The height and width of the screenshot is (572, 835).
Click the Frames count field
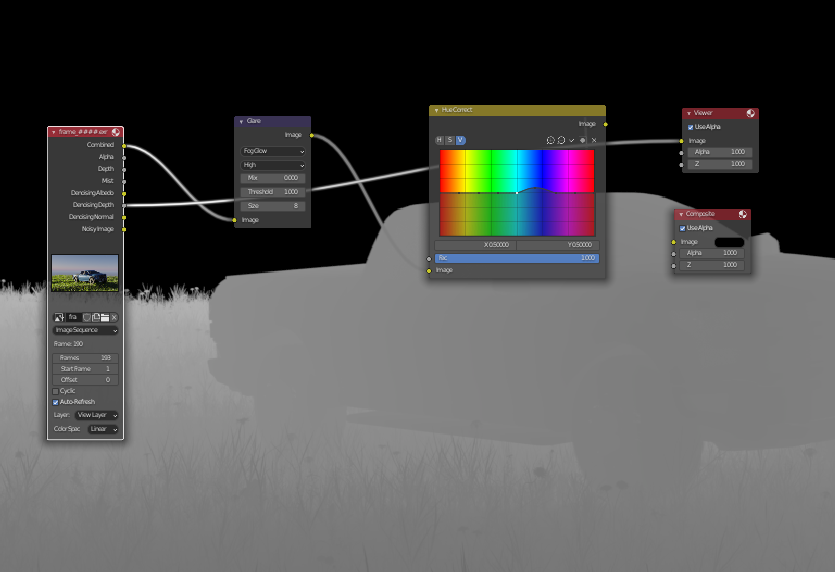point(85,358)
